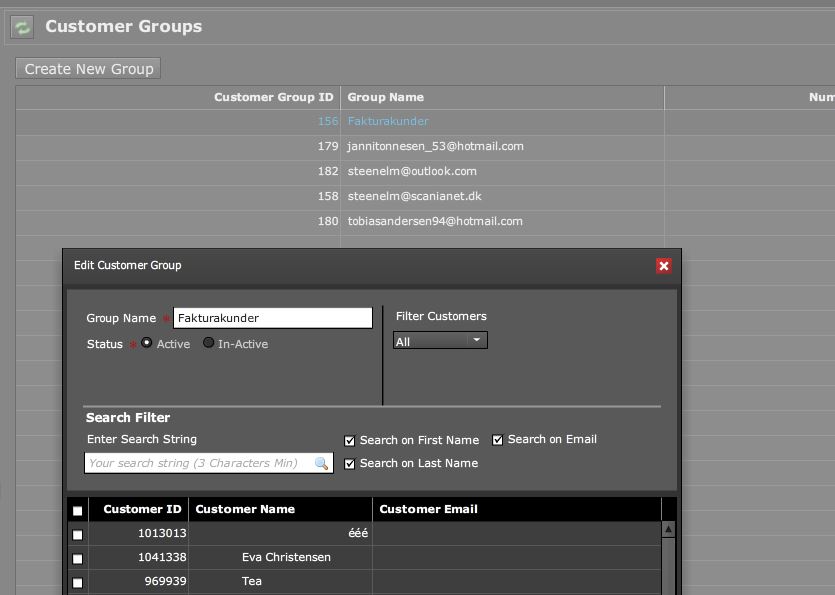Click the Eva Christensen name cell
Viewport: 835px width, 595px height.
tap(286, 557)
